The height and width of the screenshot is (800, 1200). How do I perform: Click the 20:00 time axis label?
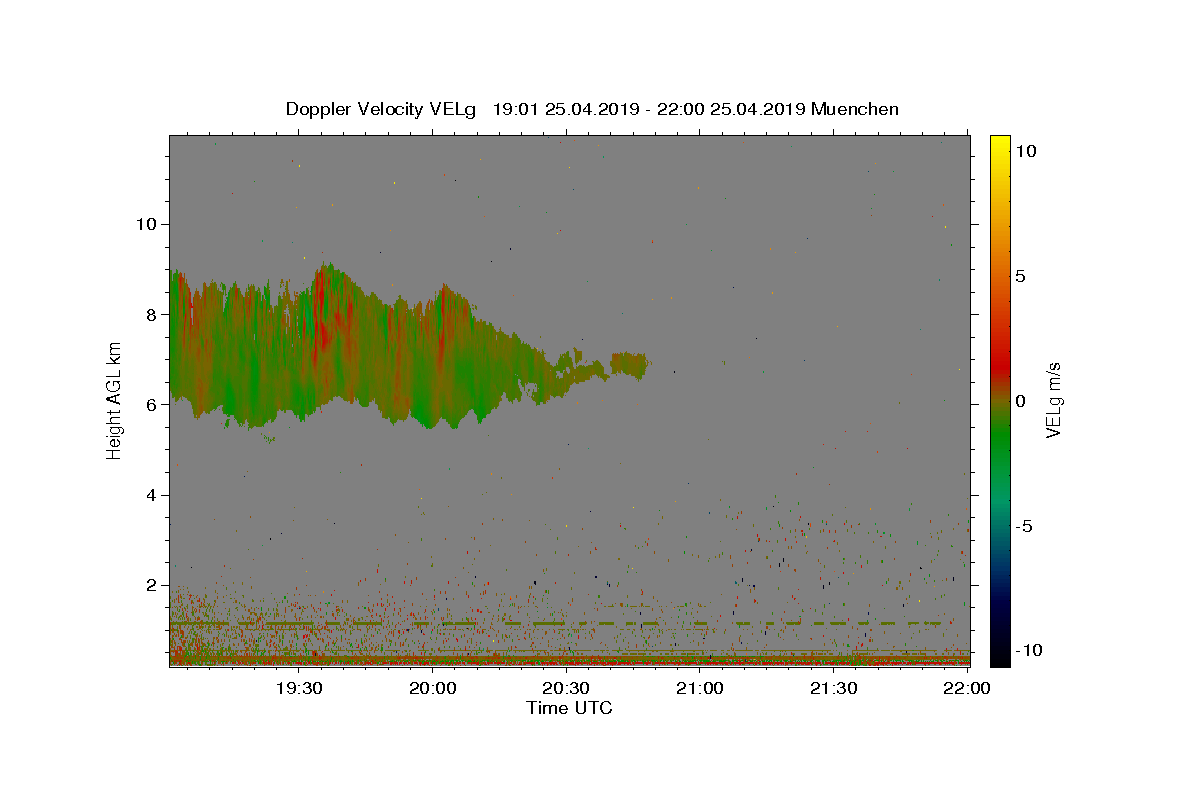click(x=433, y=688)
